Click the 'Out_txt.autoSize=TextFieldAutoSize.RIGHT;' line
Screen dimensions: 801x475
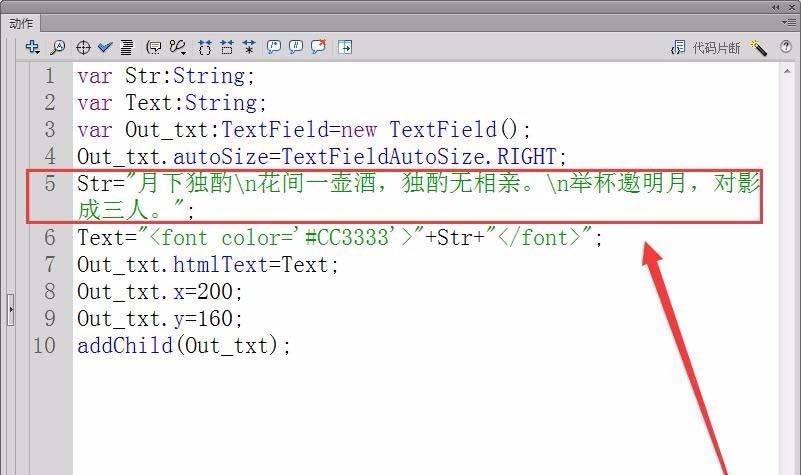(322, 157)
